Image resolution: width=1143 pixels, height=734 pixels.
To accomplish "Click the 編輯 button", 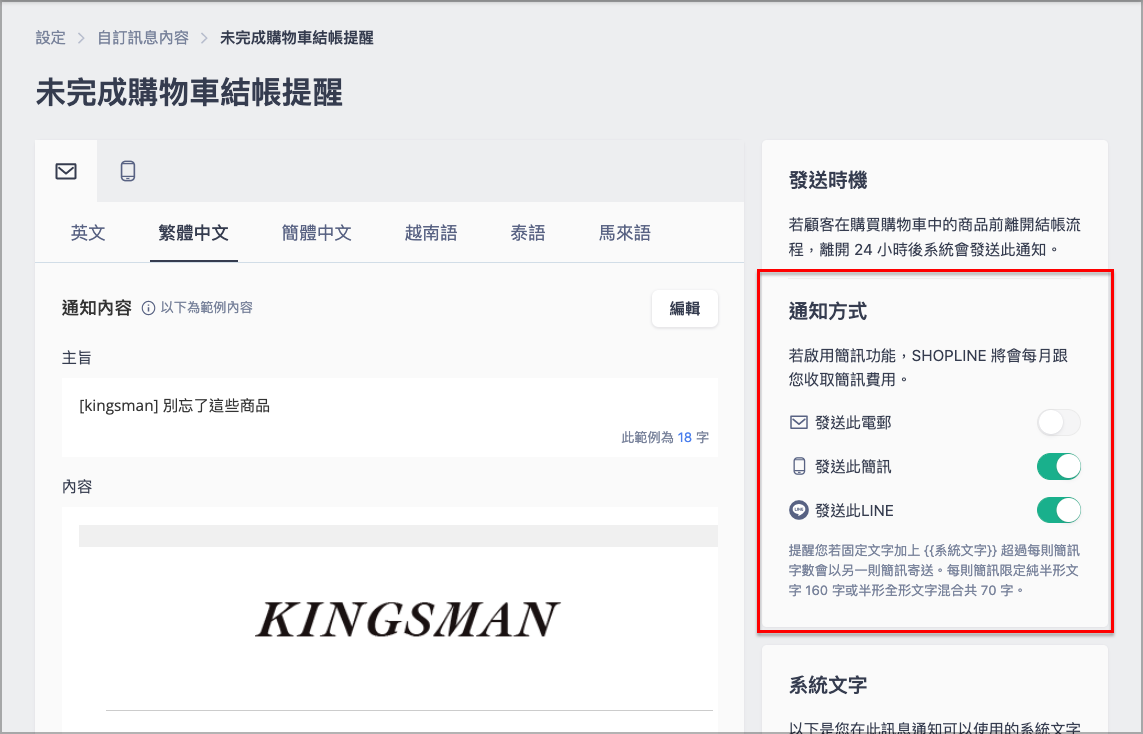I will (684, 308).
